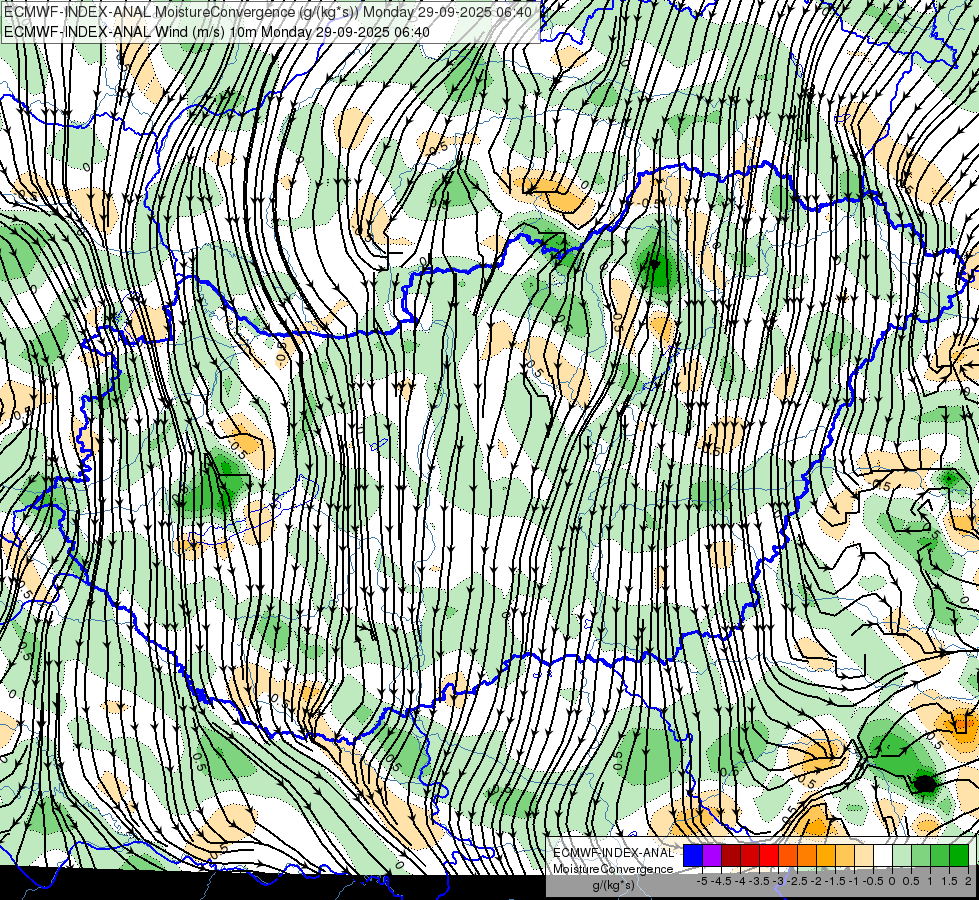Select the medium green swatch between 1 and 1.5
Viewport: 979px width, 900px height.
click(940, 855)
